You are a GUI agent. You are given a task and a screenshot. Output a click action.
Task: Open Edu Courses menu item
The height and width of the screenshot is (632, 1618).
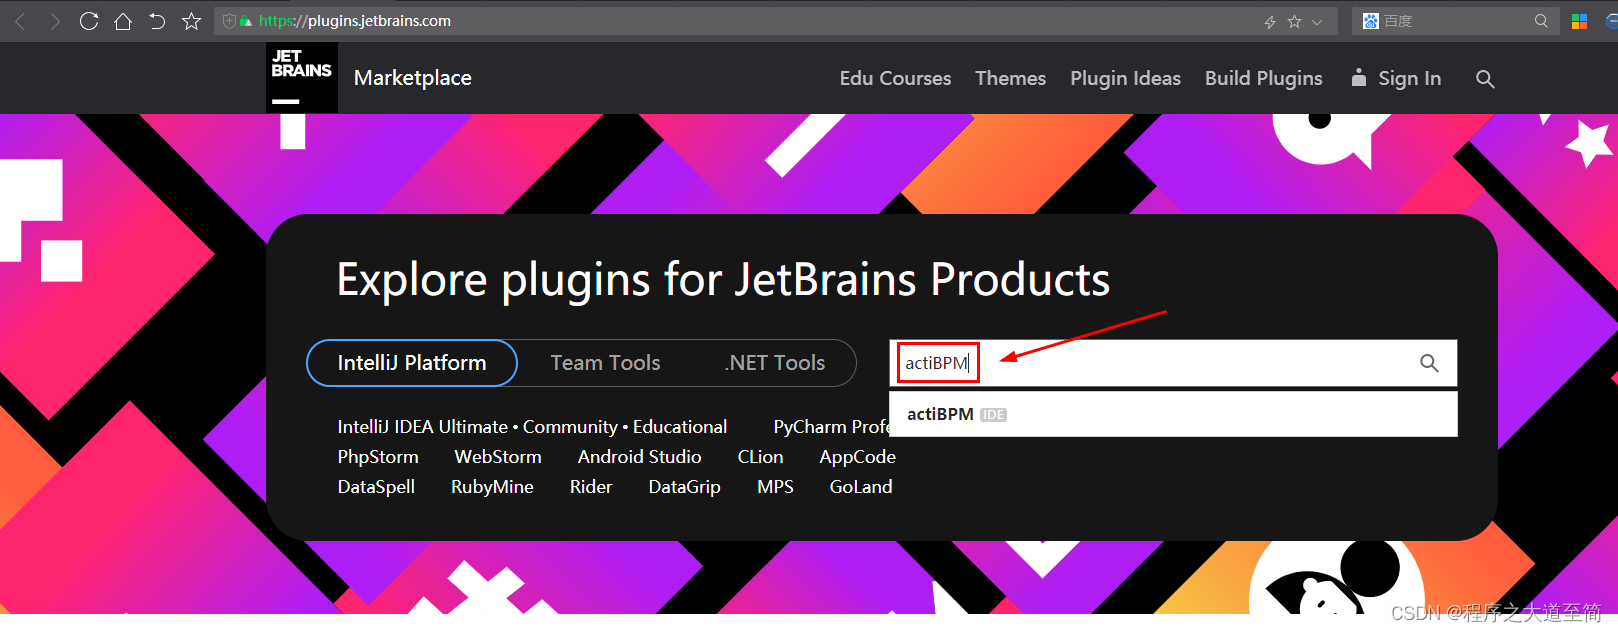895,78
